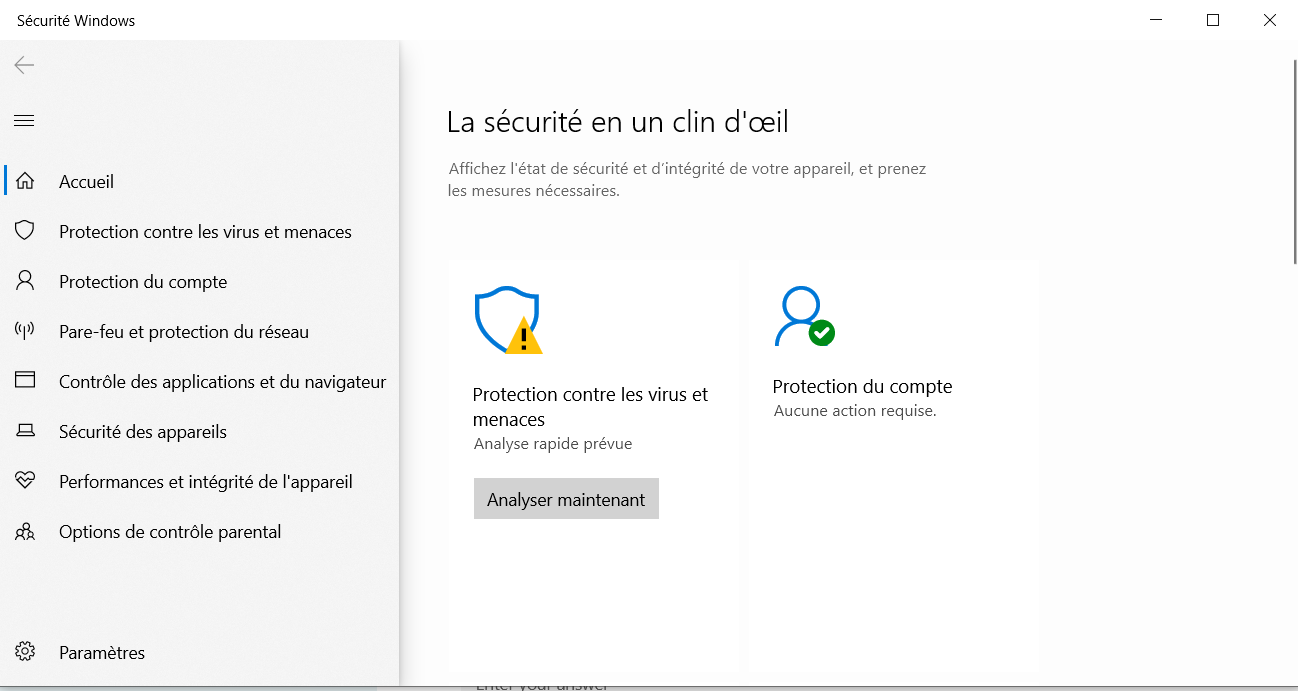
Task: Click the Analyser maintenant button
Action: (x=566, y=499)
